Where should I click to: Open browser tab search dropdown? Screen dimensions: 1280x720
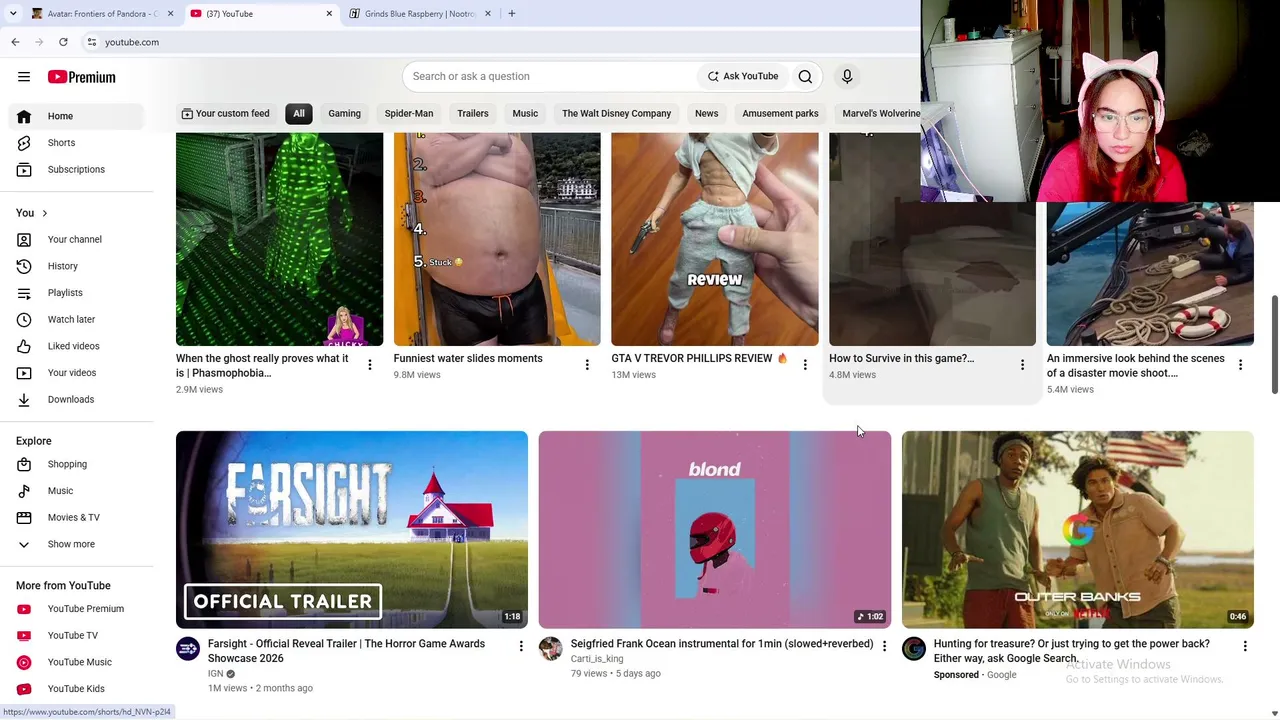click(13, 14)
